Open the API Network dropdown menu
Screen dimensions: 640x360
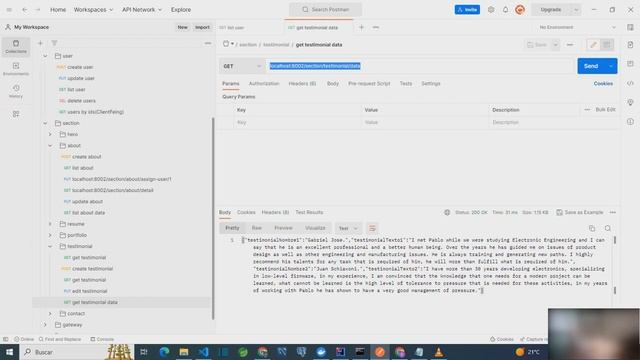coord(142,9)
